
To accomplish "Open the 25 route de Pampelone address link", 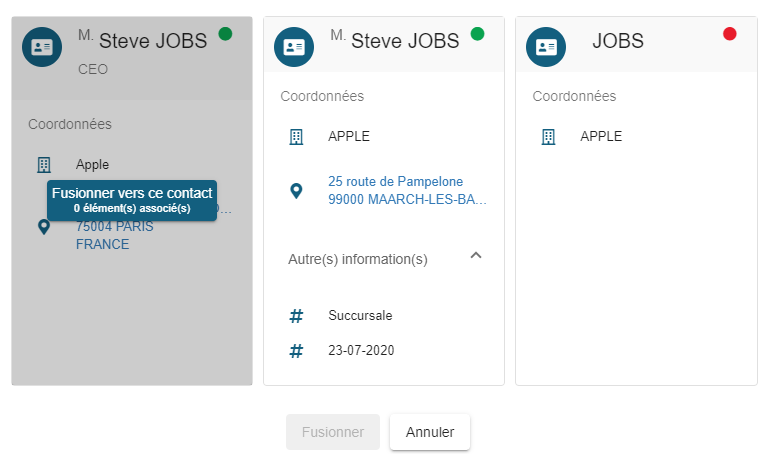I will [406, 191].
